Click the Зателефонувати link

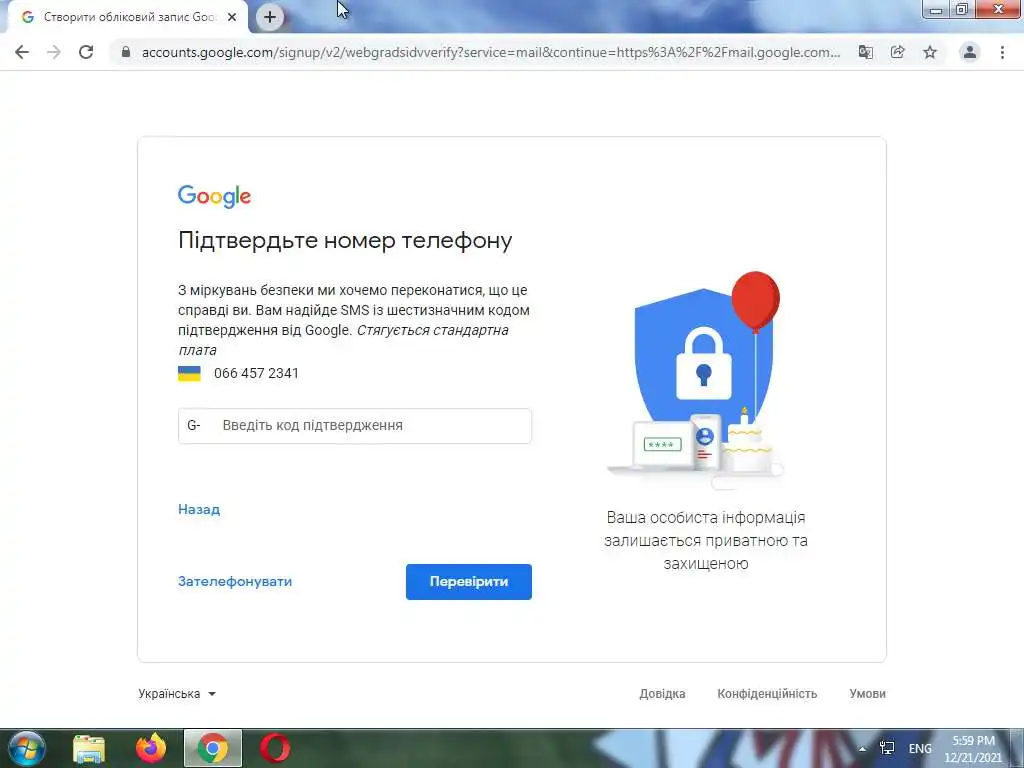[x=235, y=581]
